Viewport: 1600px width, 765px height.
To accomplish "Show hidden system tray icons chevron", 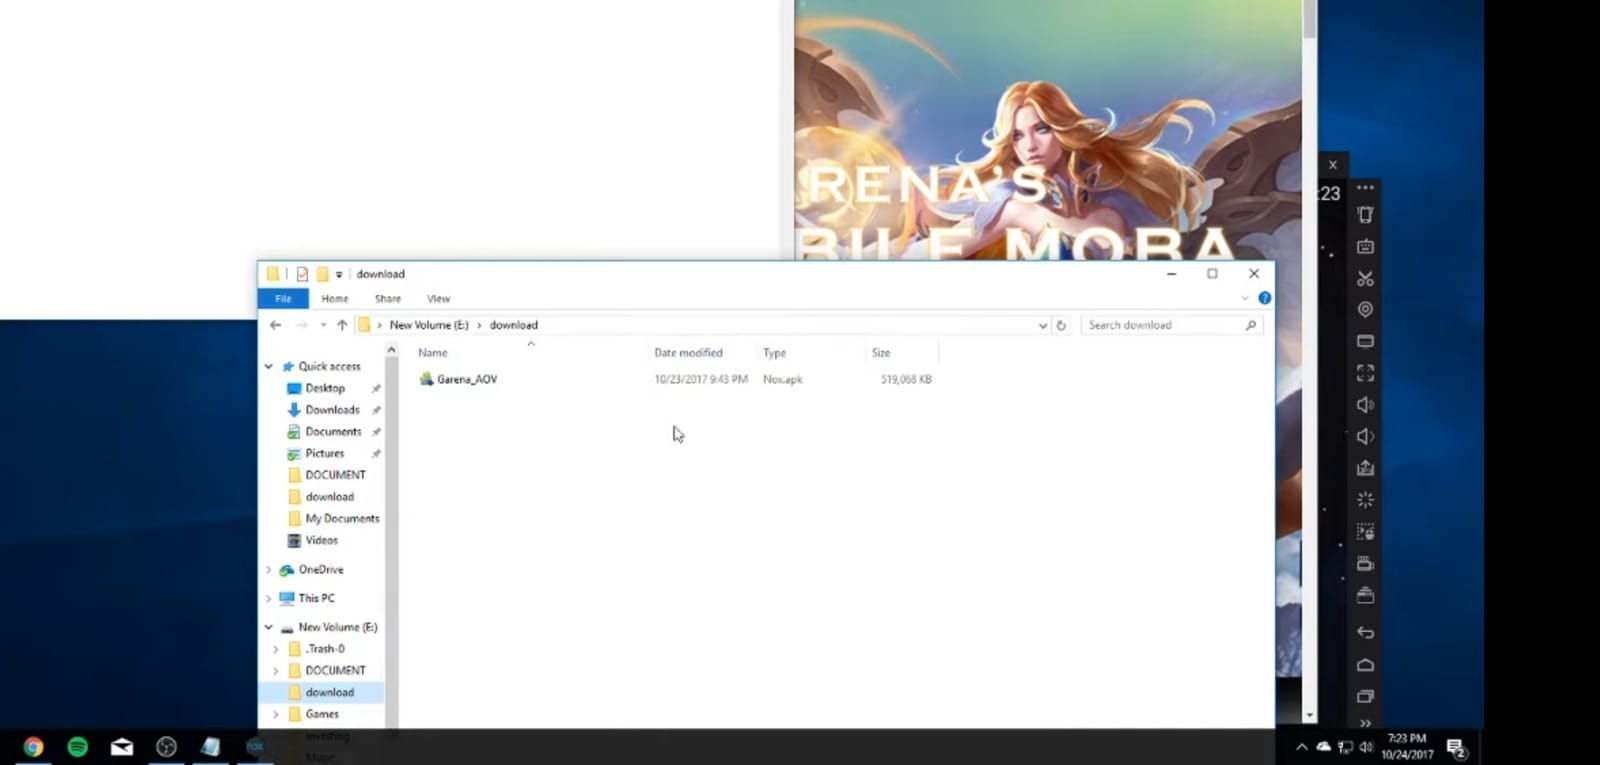I will coord(1301,747).
